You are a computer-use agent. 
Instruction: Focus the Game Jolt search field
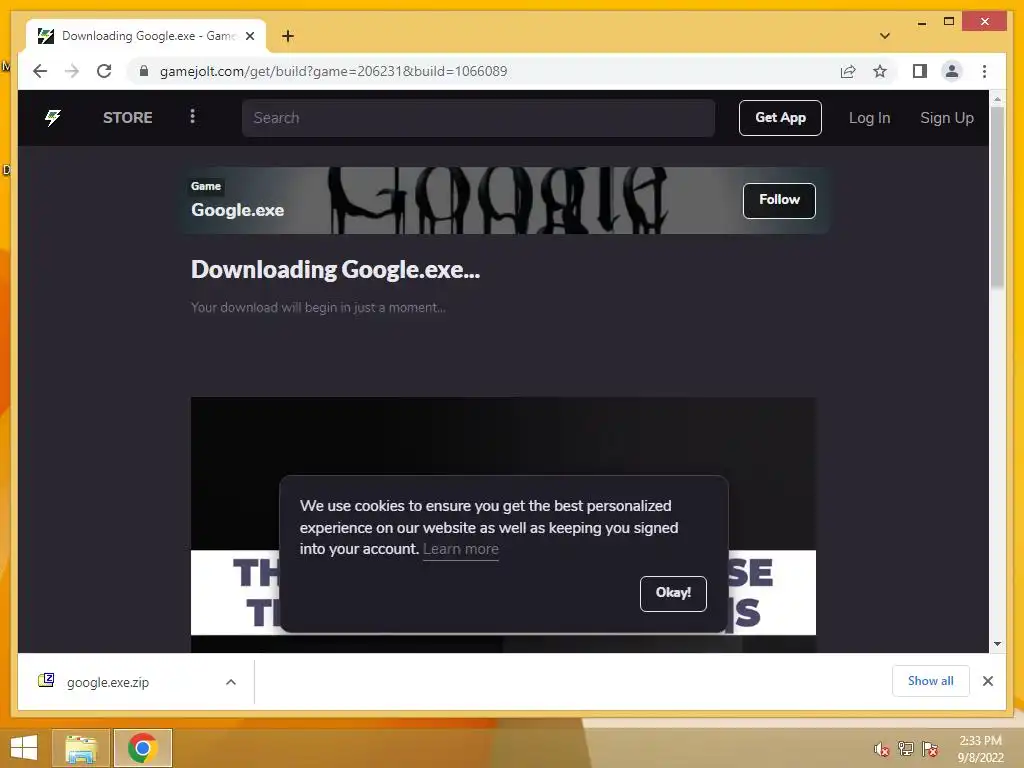pos(478,118)
